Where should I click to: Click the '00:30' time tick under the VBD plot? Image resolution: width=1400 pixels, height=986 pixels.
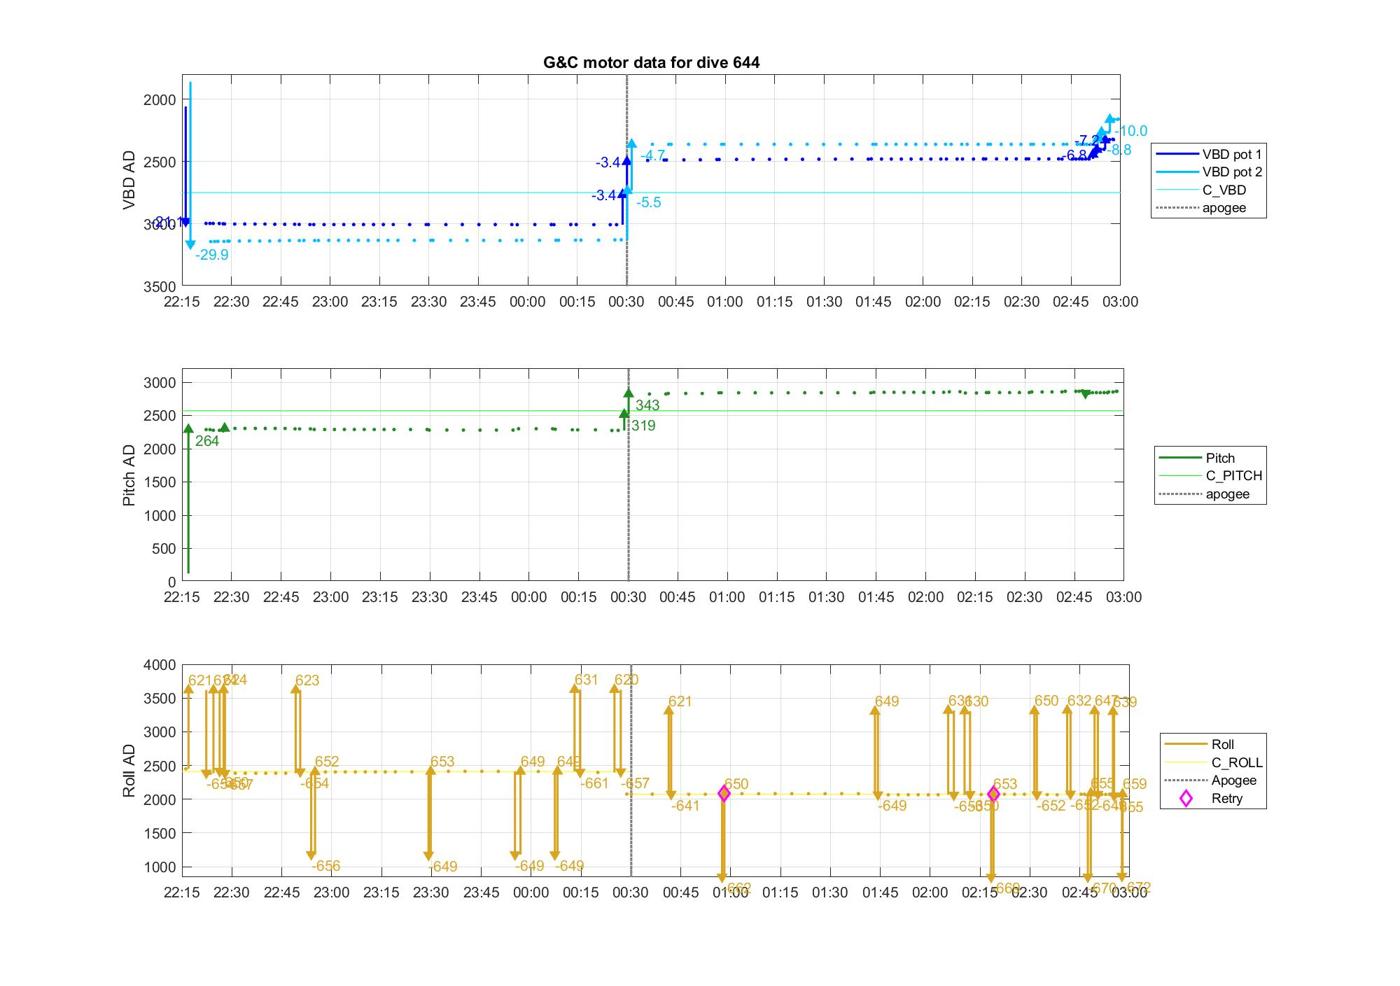(x=626, y=302)
